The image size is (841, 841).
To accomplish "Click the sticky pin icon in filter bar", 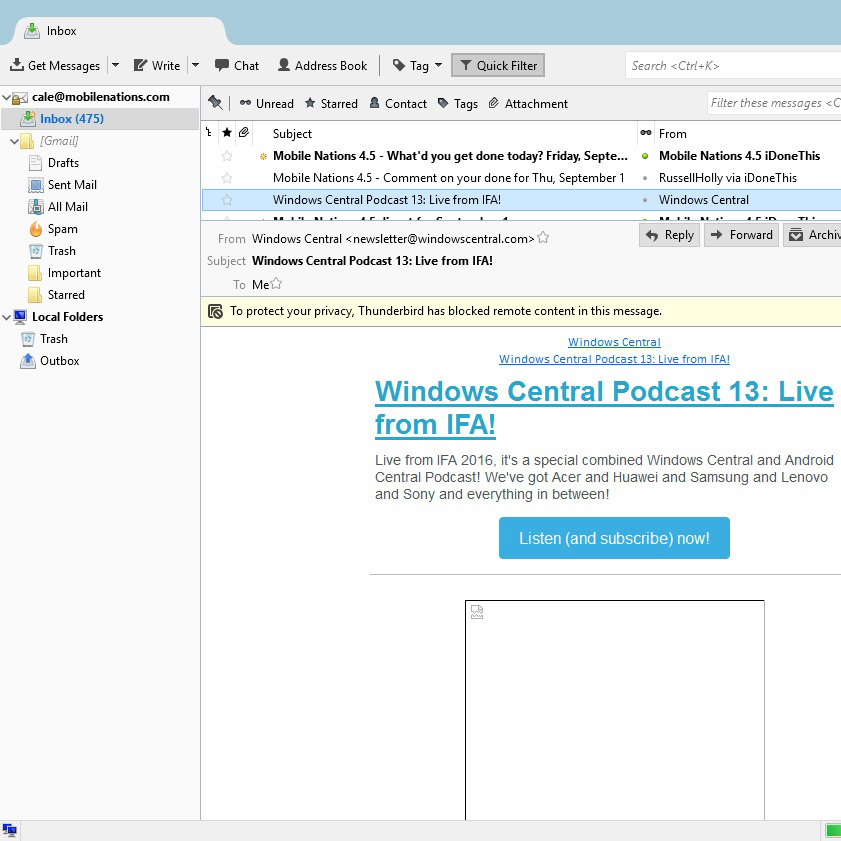I will click(x=214, y=103).
